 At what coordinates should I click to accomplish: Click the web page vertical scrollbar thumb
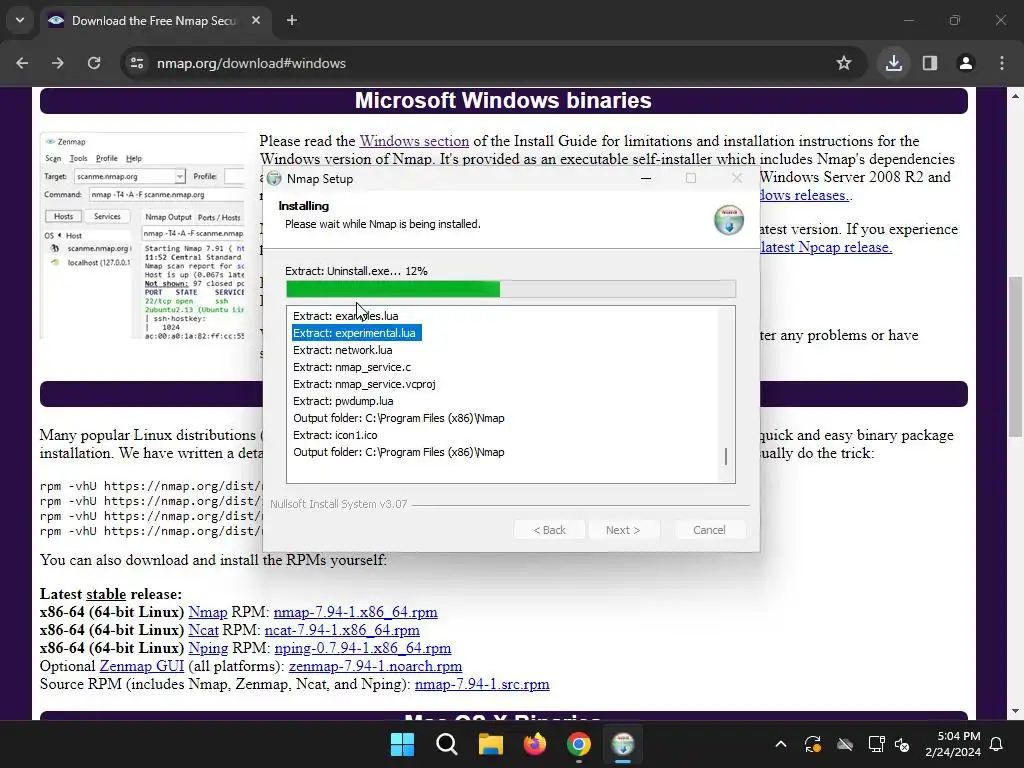click(x=1015, y=357)
